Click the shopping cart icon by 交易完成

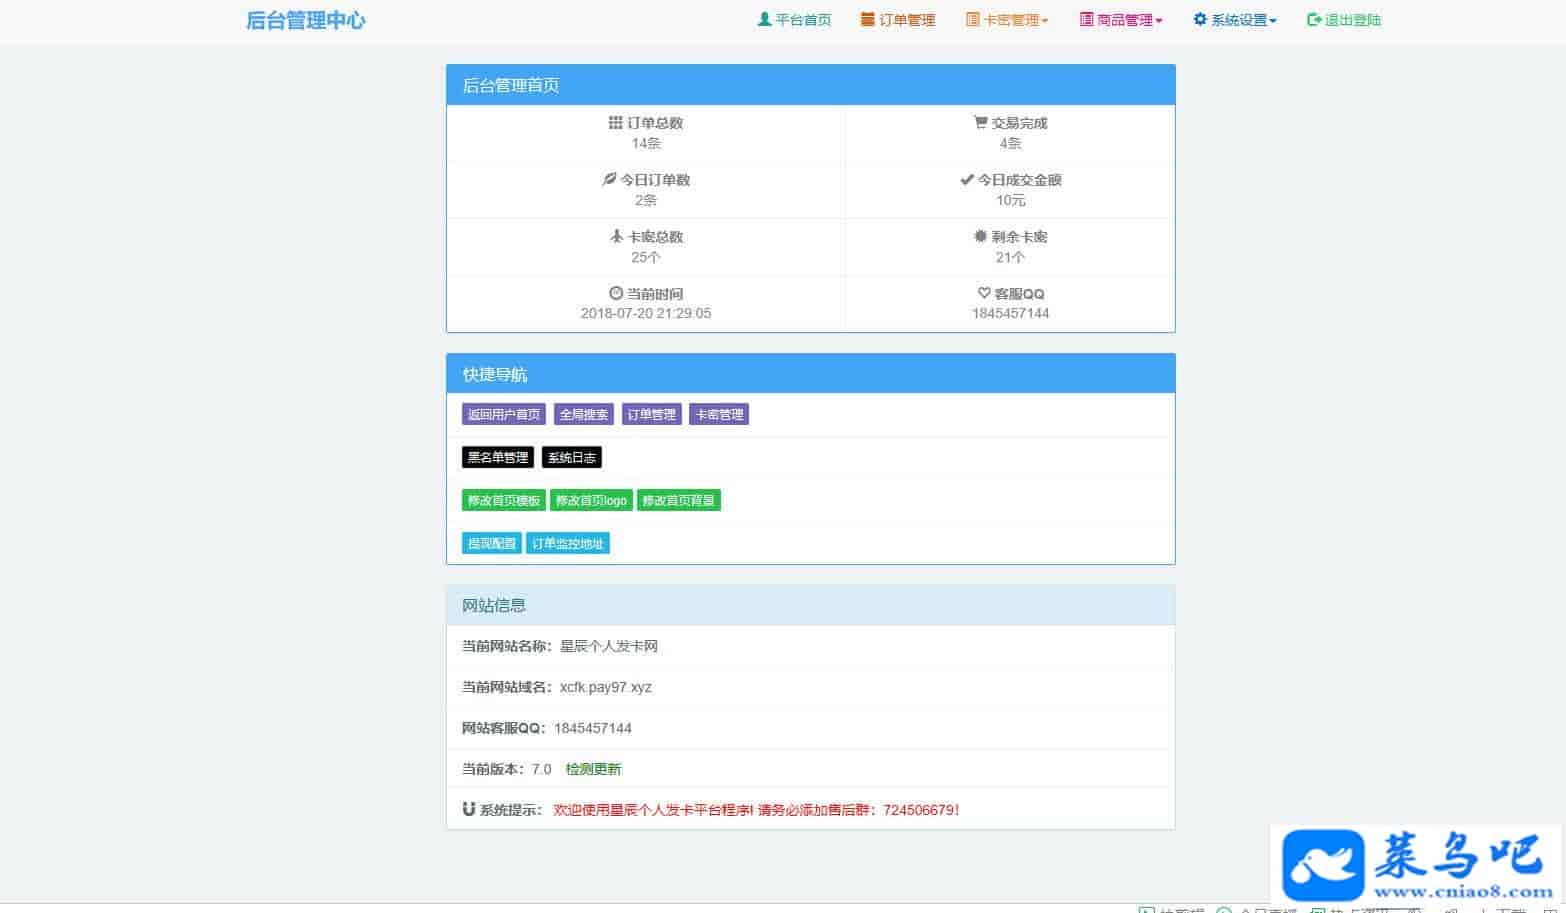[x=980, y=123]
